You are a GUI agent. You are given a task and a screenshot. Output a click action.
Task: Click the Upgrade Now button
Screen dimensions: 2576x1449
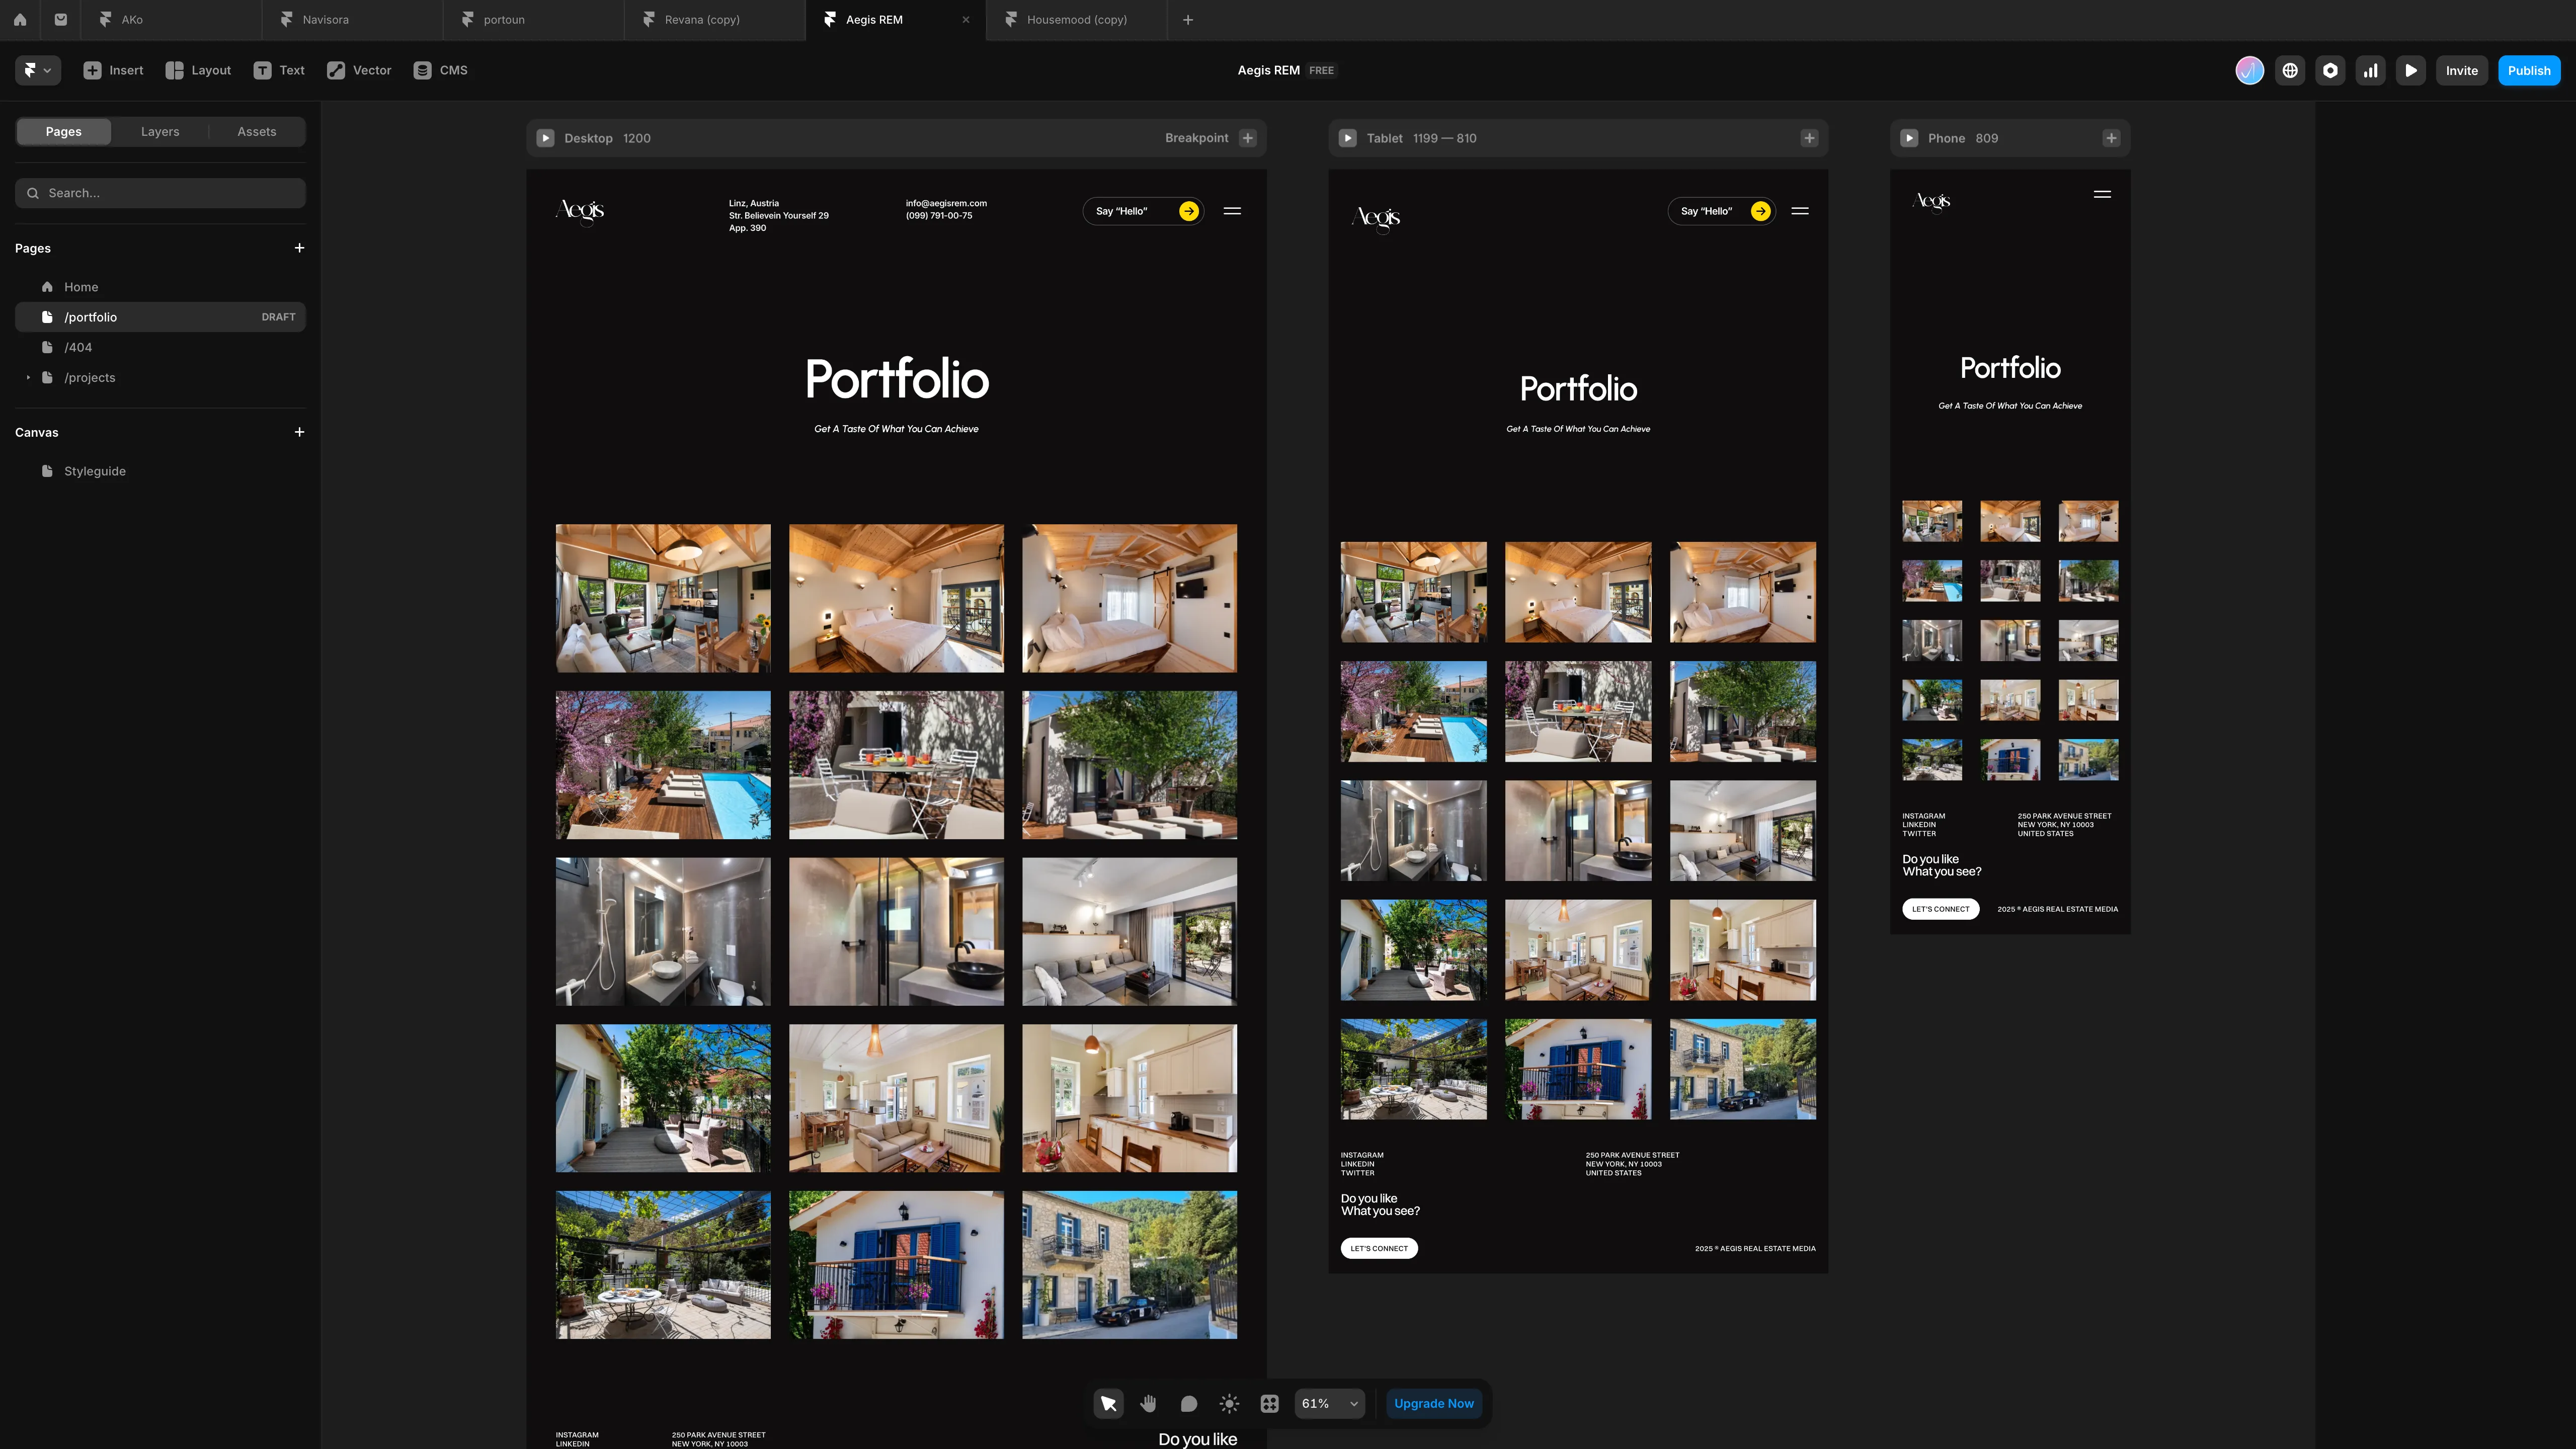(1434, 1403)
